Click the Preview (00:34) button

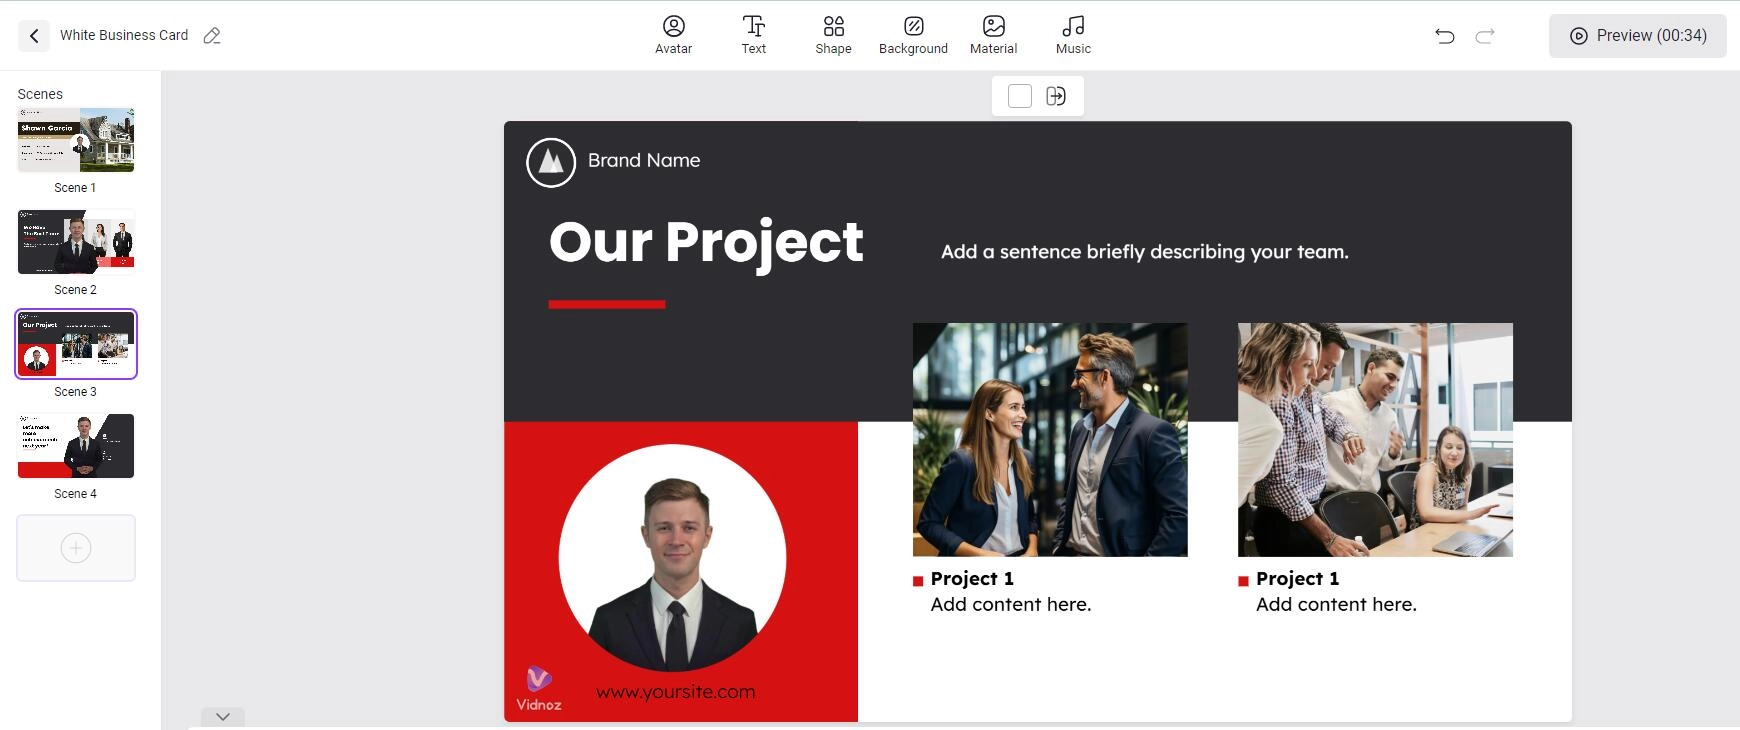click(1637, 36)
